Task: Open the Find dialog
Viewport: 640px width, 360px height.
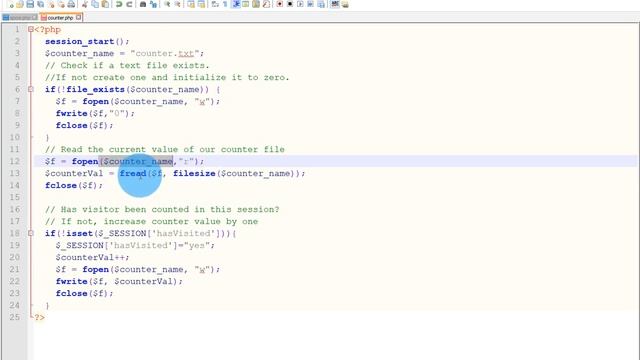Action: (x=143, y=4)
